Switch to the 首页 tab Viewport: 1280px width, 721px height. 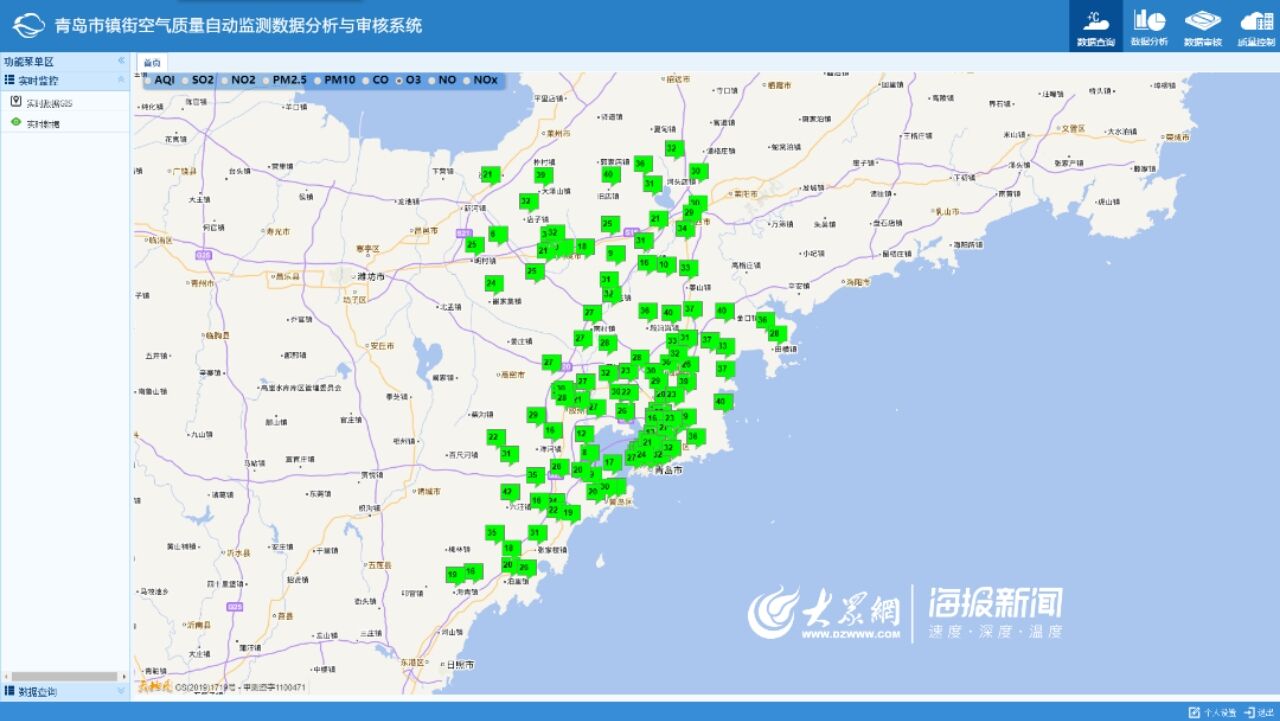click(x=151, y=62)
